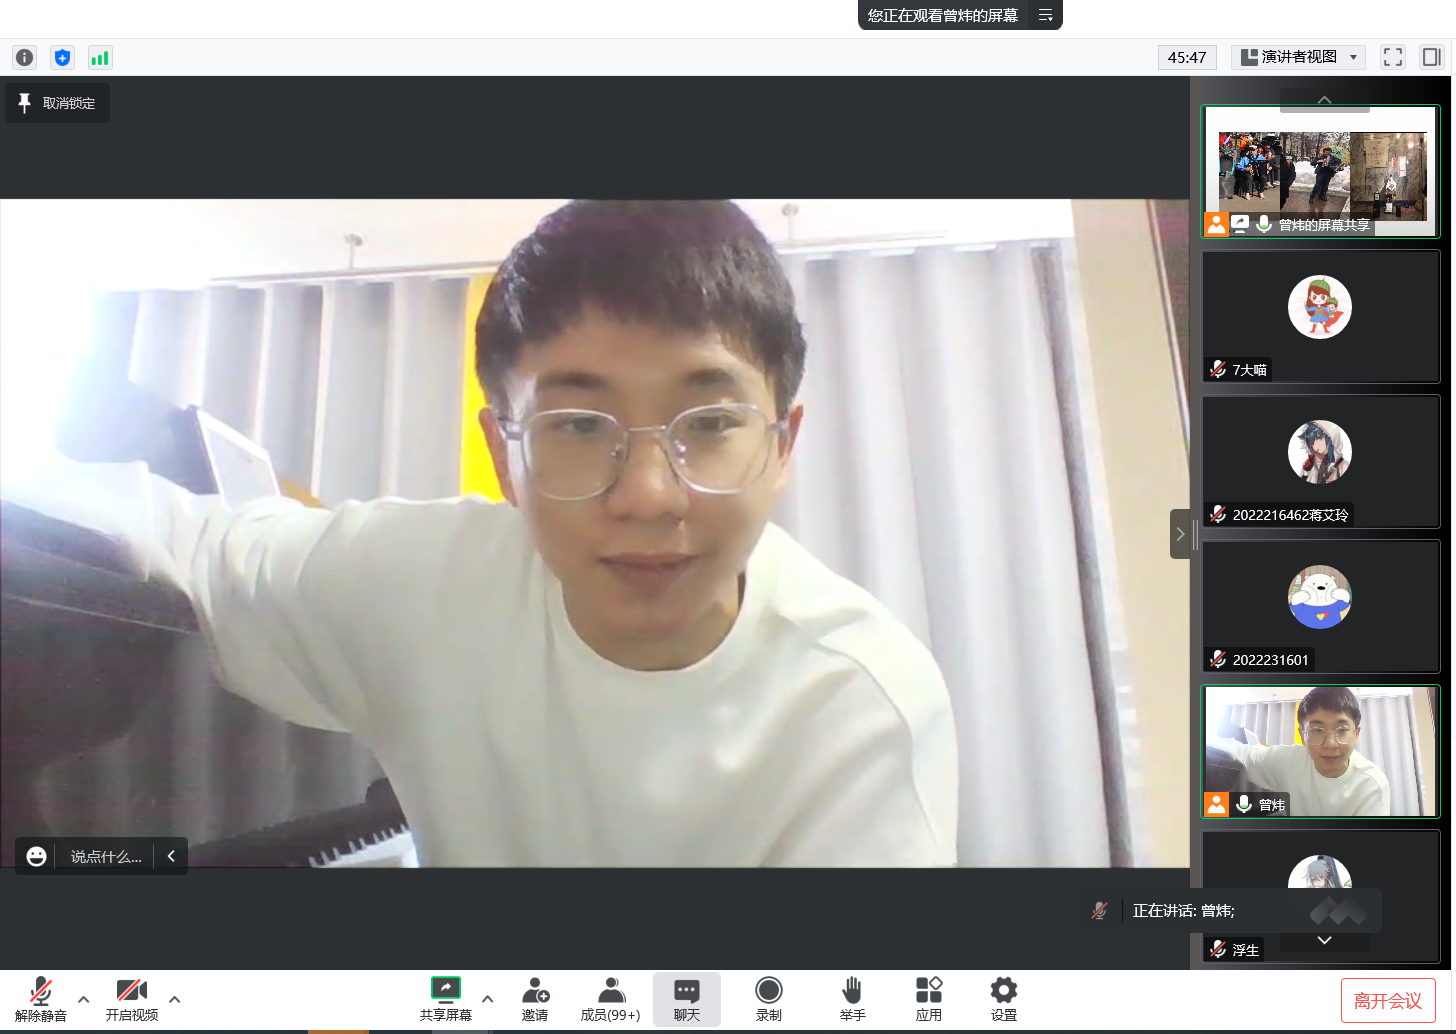Open the emoji reaction smiley

37,856
